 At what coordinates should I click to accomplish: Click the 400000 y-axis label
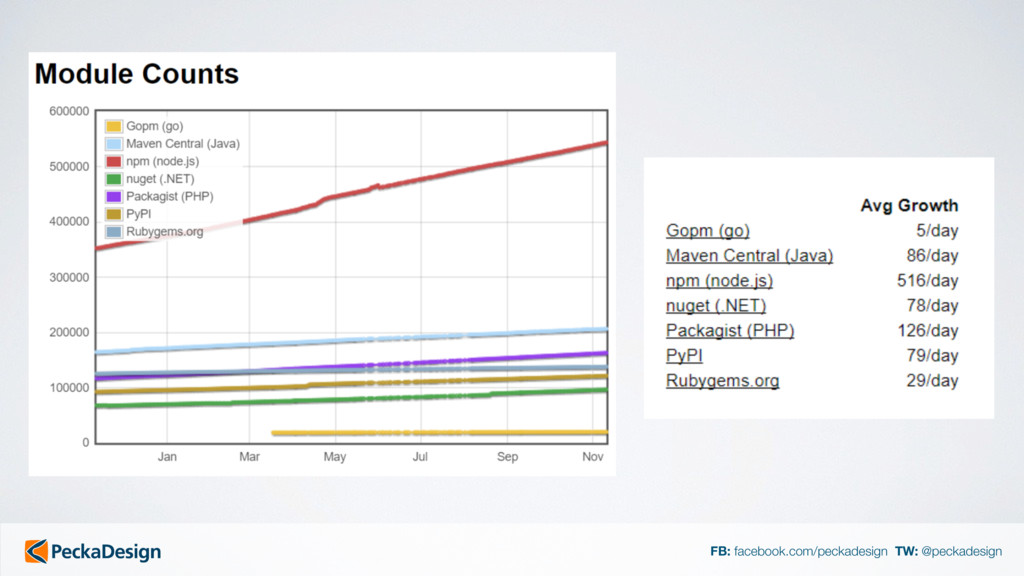[69, 221]
